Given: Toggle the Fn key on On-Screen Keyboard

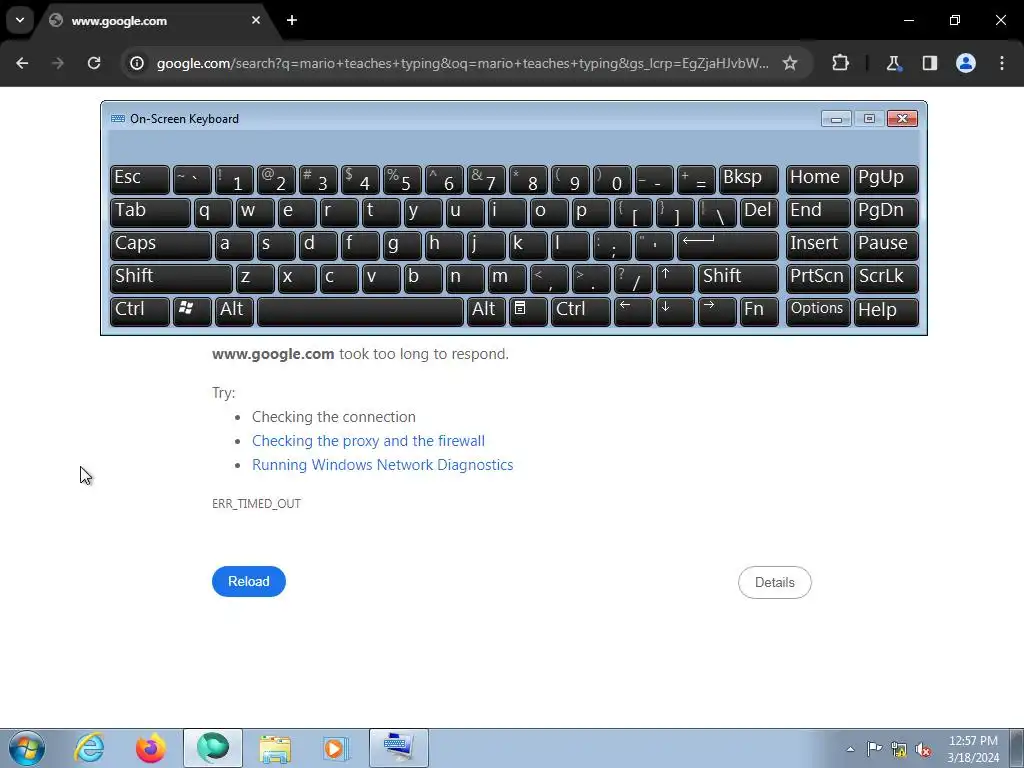Looking at the screenshot, I should 759,311.
